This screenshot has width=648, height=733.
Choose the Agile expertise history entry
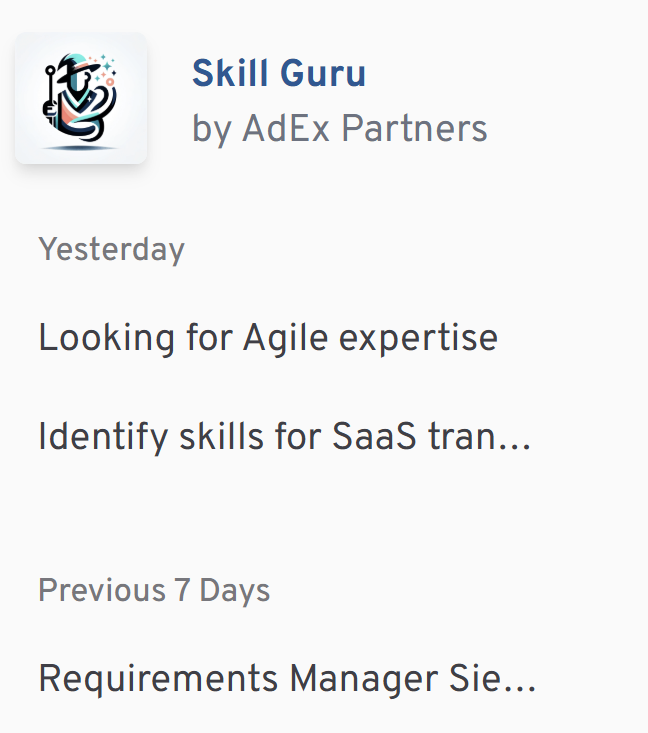267,338
